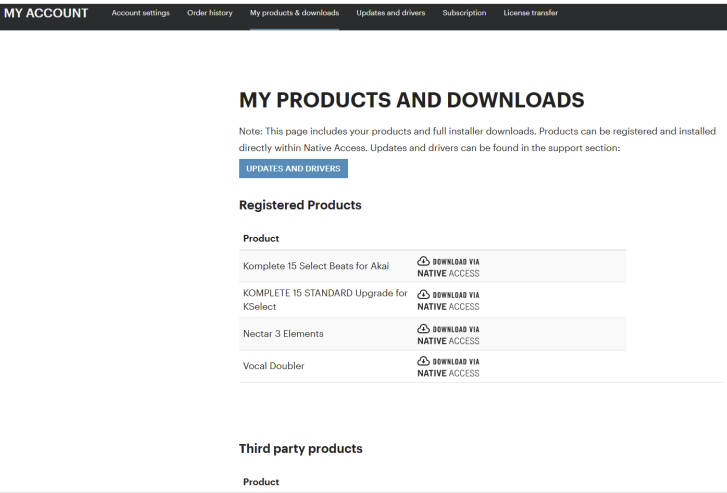Click download cloud icon for KOMPLETE 15 STANDARD Upgrade
This screenshot has height=493, width=727.
point(423,294)
